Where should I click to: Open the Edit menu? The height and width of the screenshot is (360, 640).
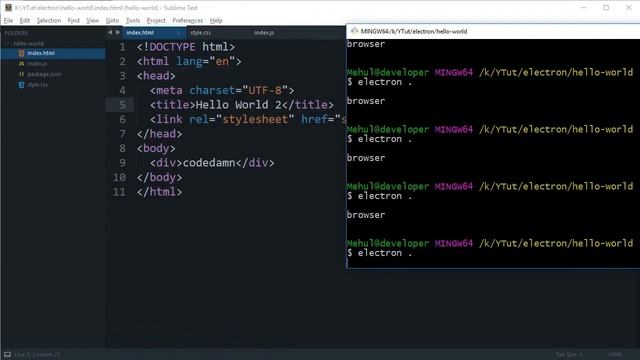[24, 20]
